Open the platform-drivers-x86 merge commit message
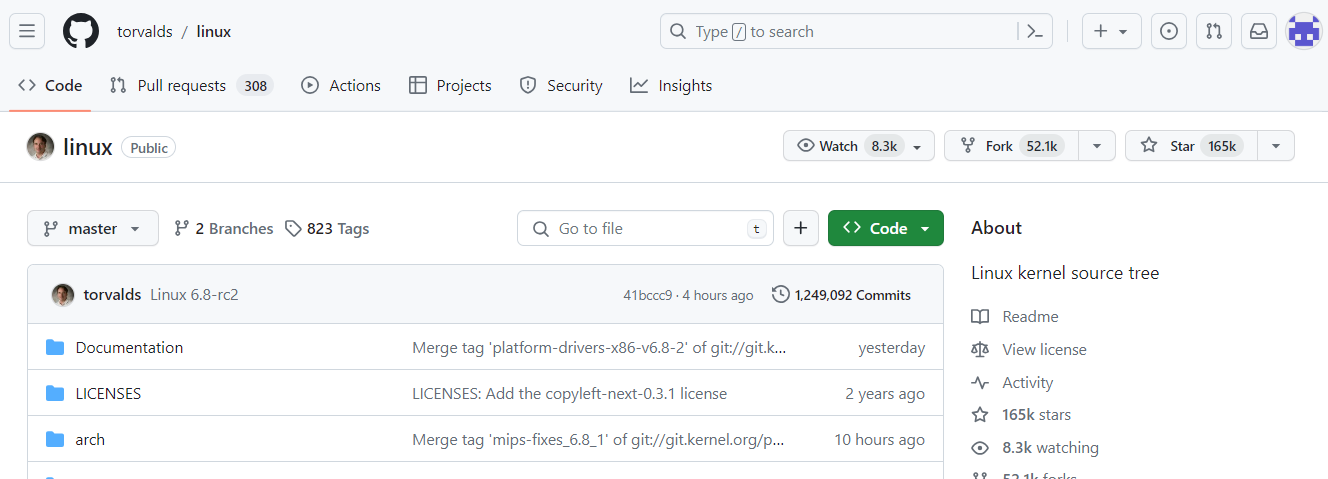This screenshot has height=479, width=1328. tap(599, 348)
